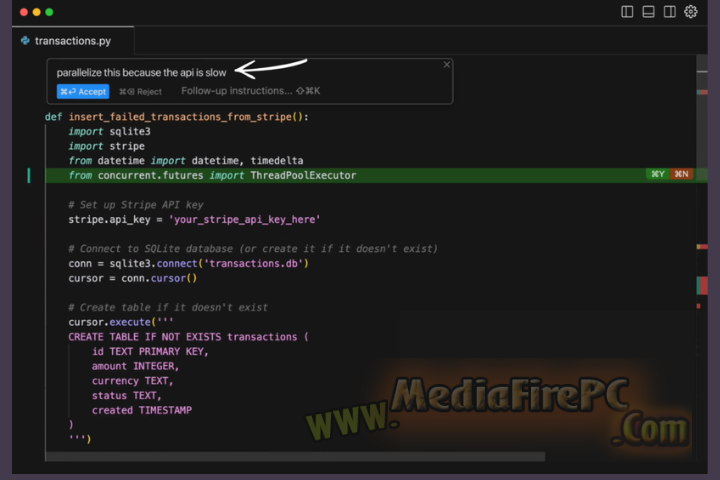
Task: Click the Python file icon in tab
Action: [25, 41]
